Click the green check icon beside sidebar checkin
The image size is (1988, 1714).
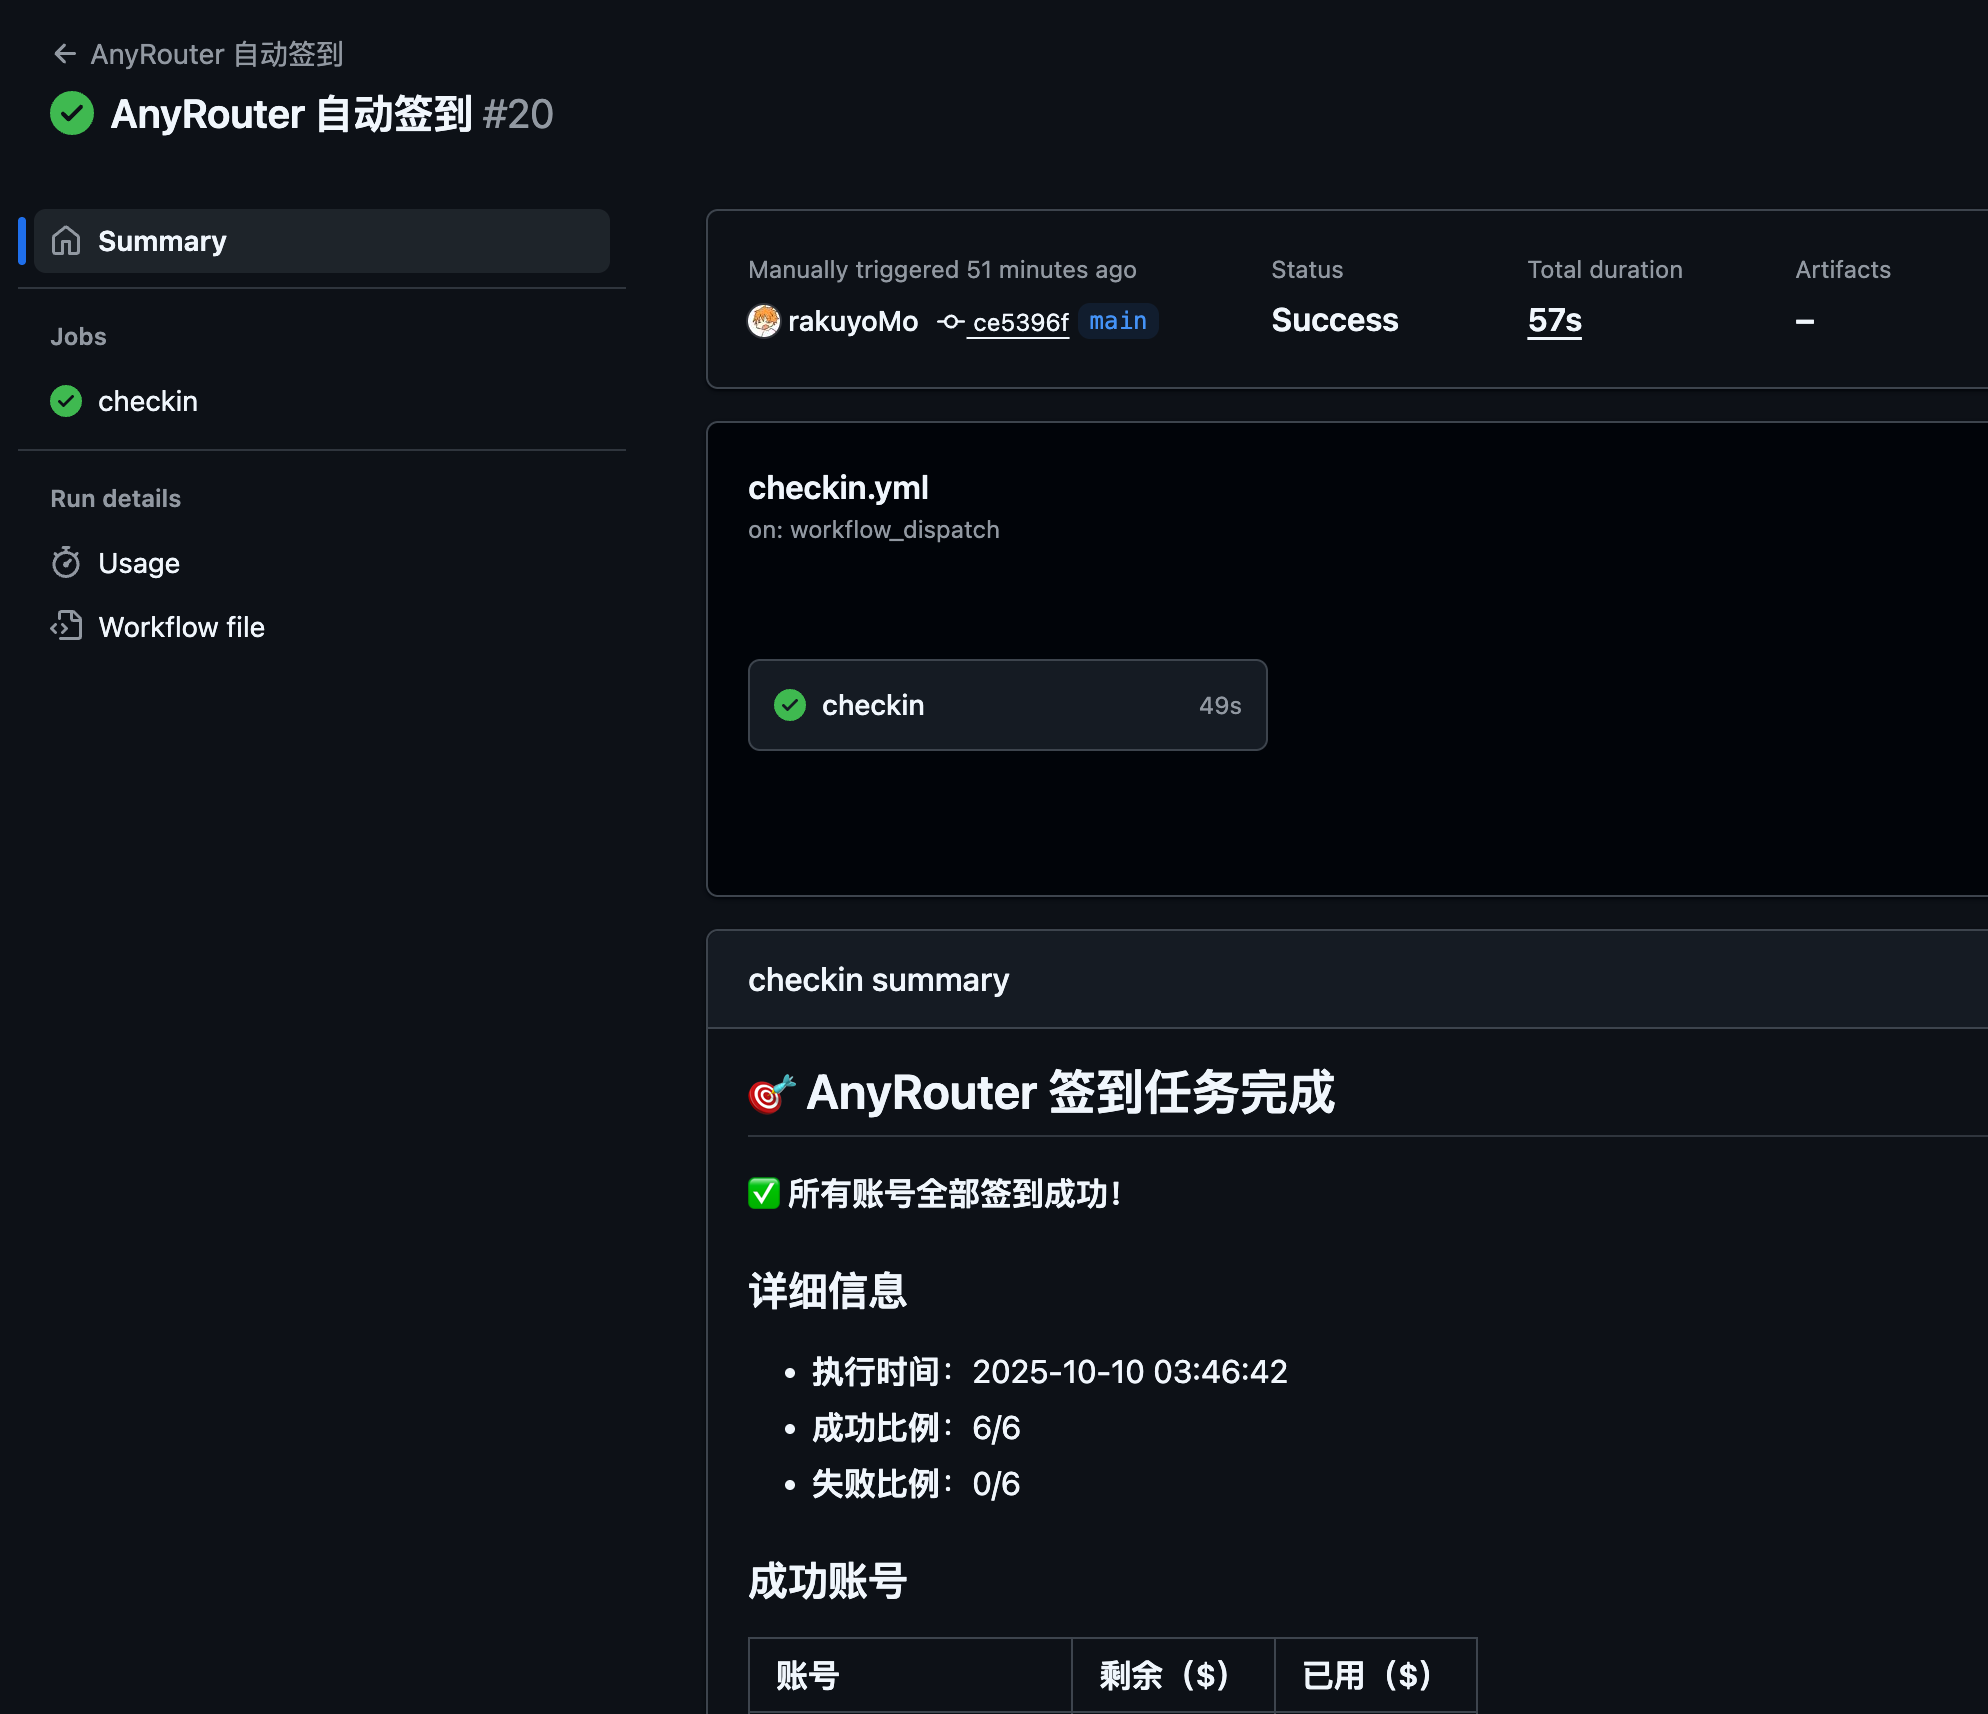point(66,401)
